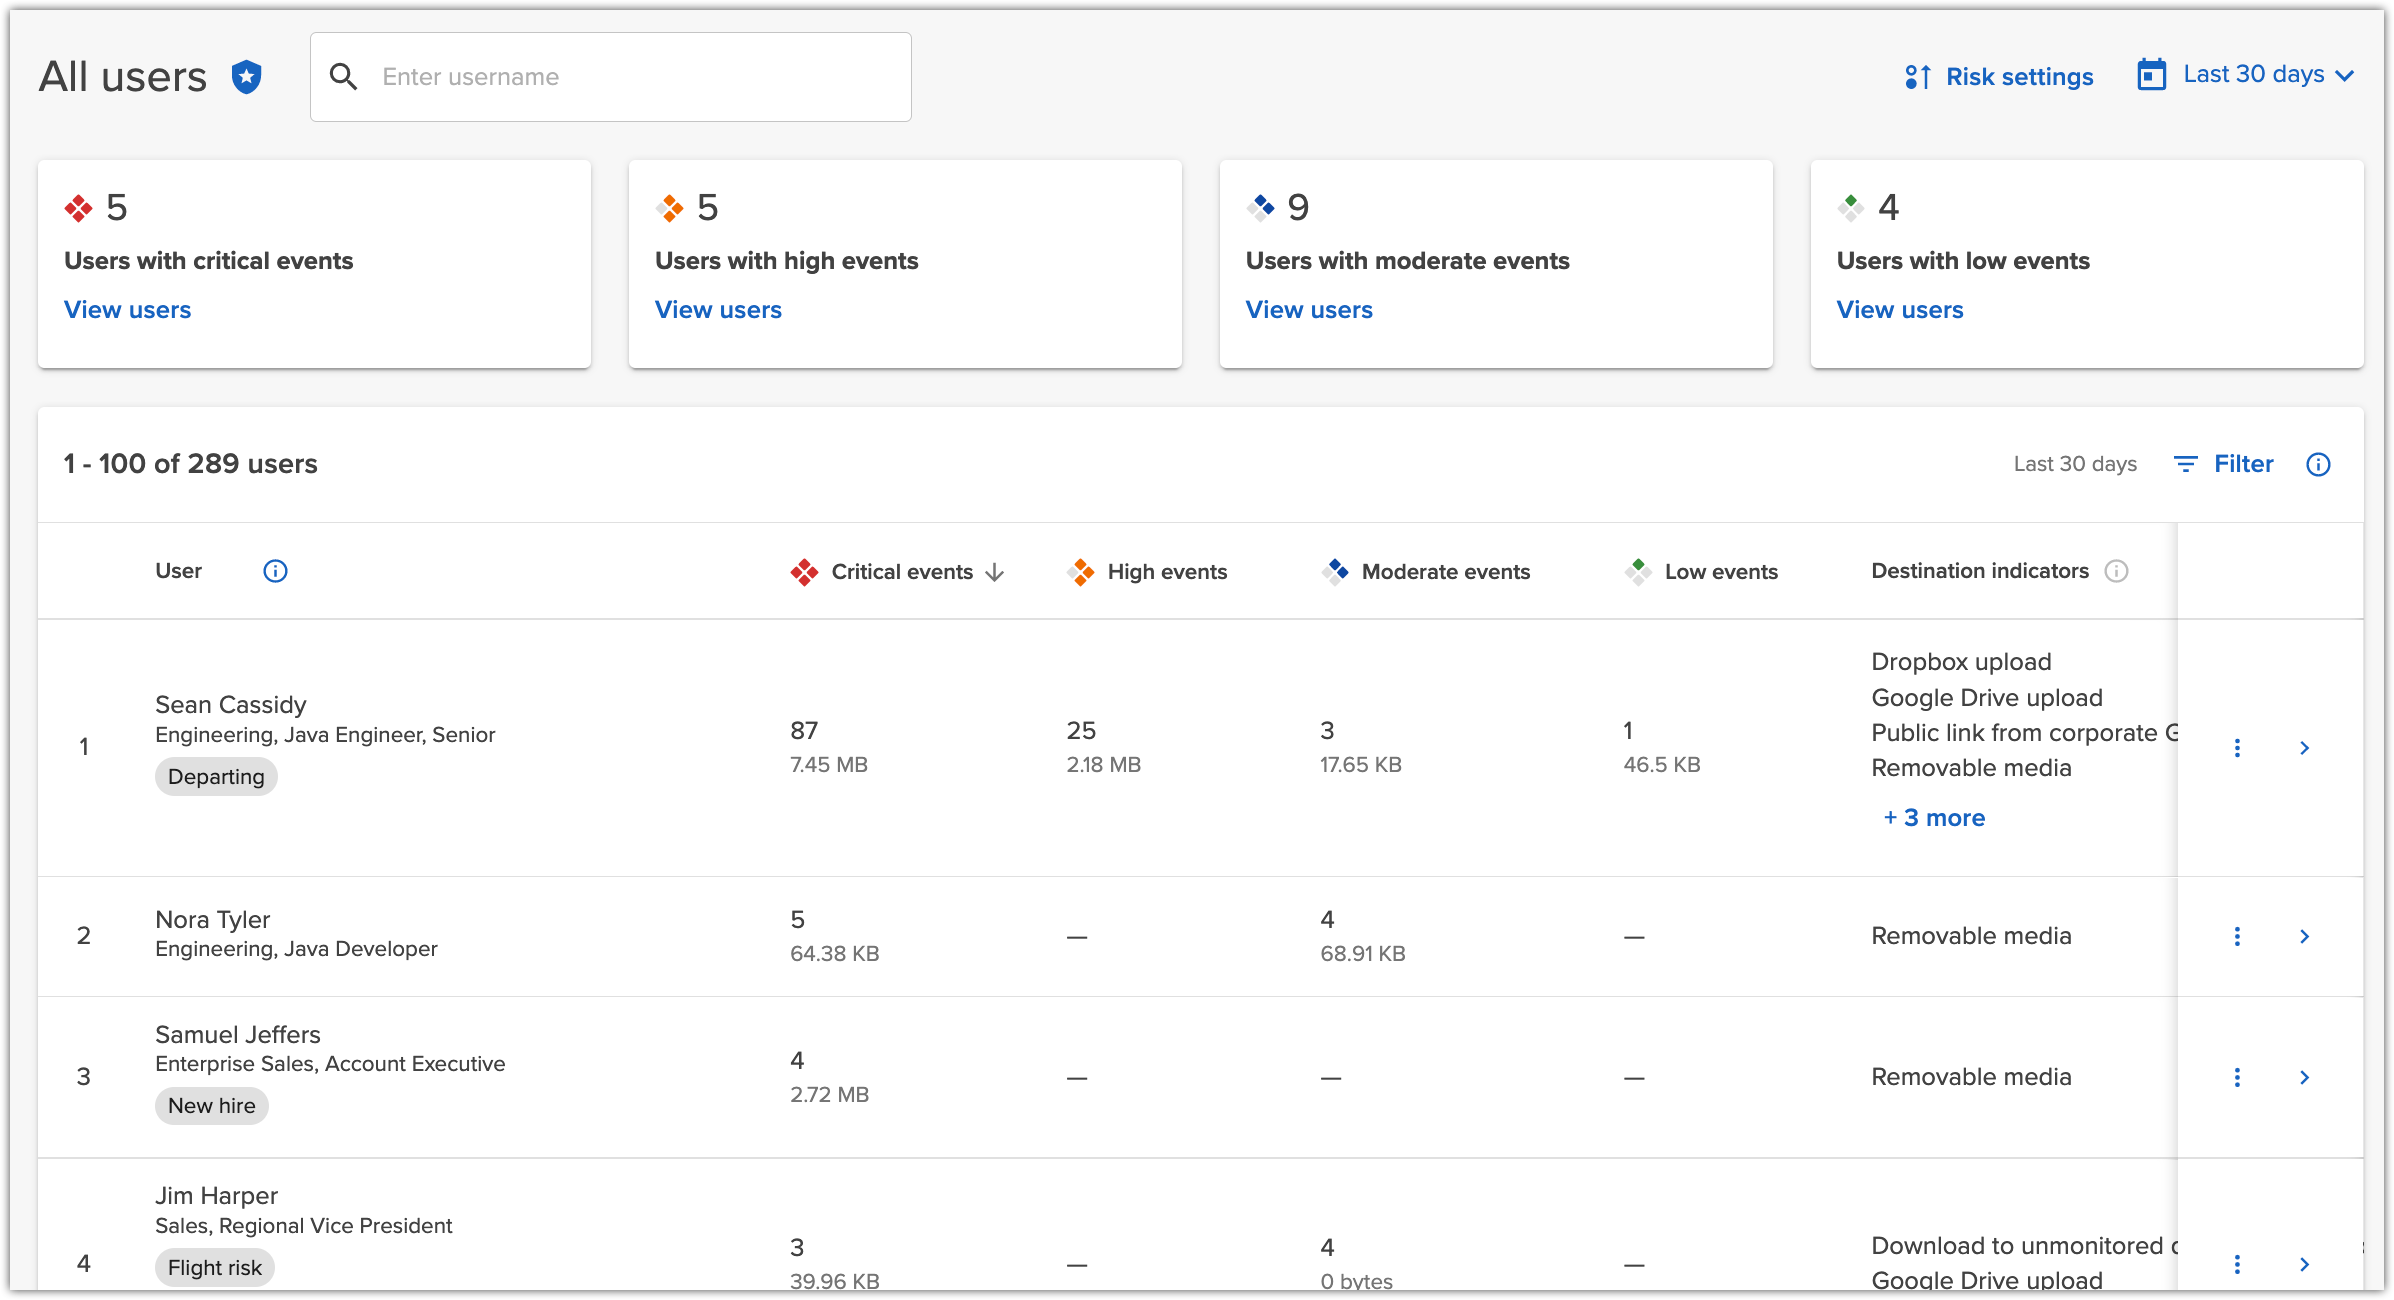
Task: Click the search magnifier icon
Action: coord(343,77)
